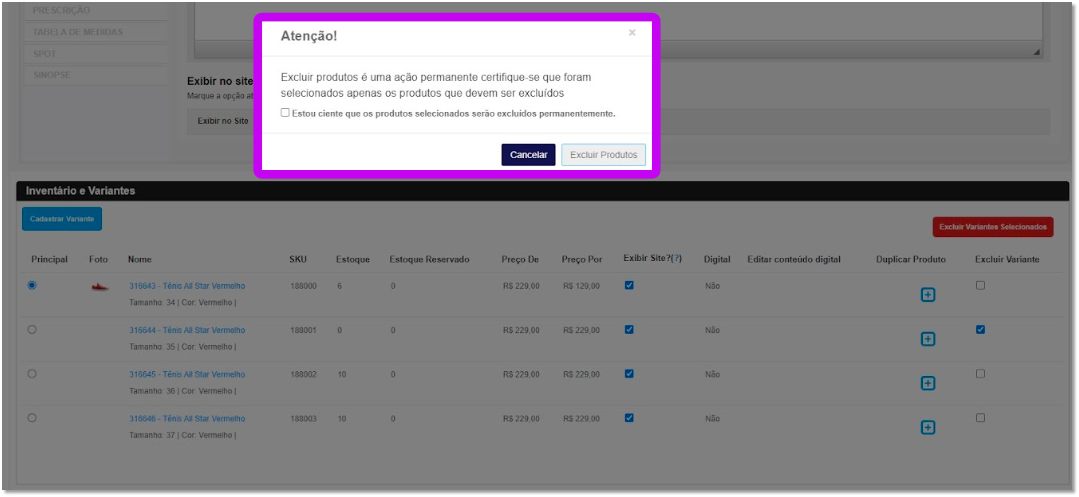Viewport: 1079px width, 497px height.
Task: Select Principal radio for SKU 188003
Action: coord(32,418)
